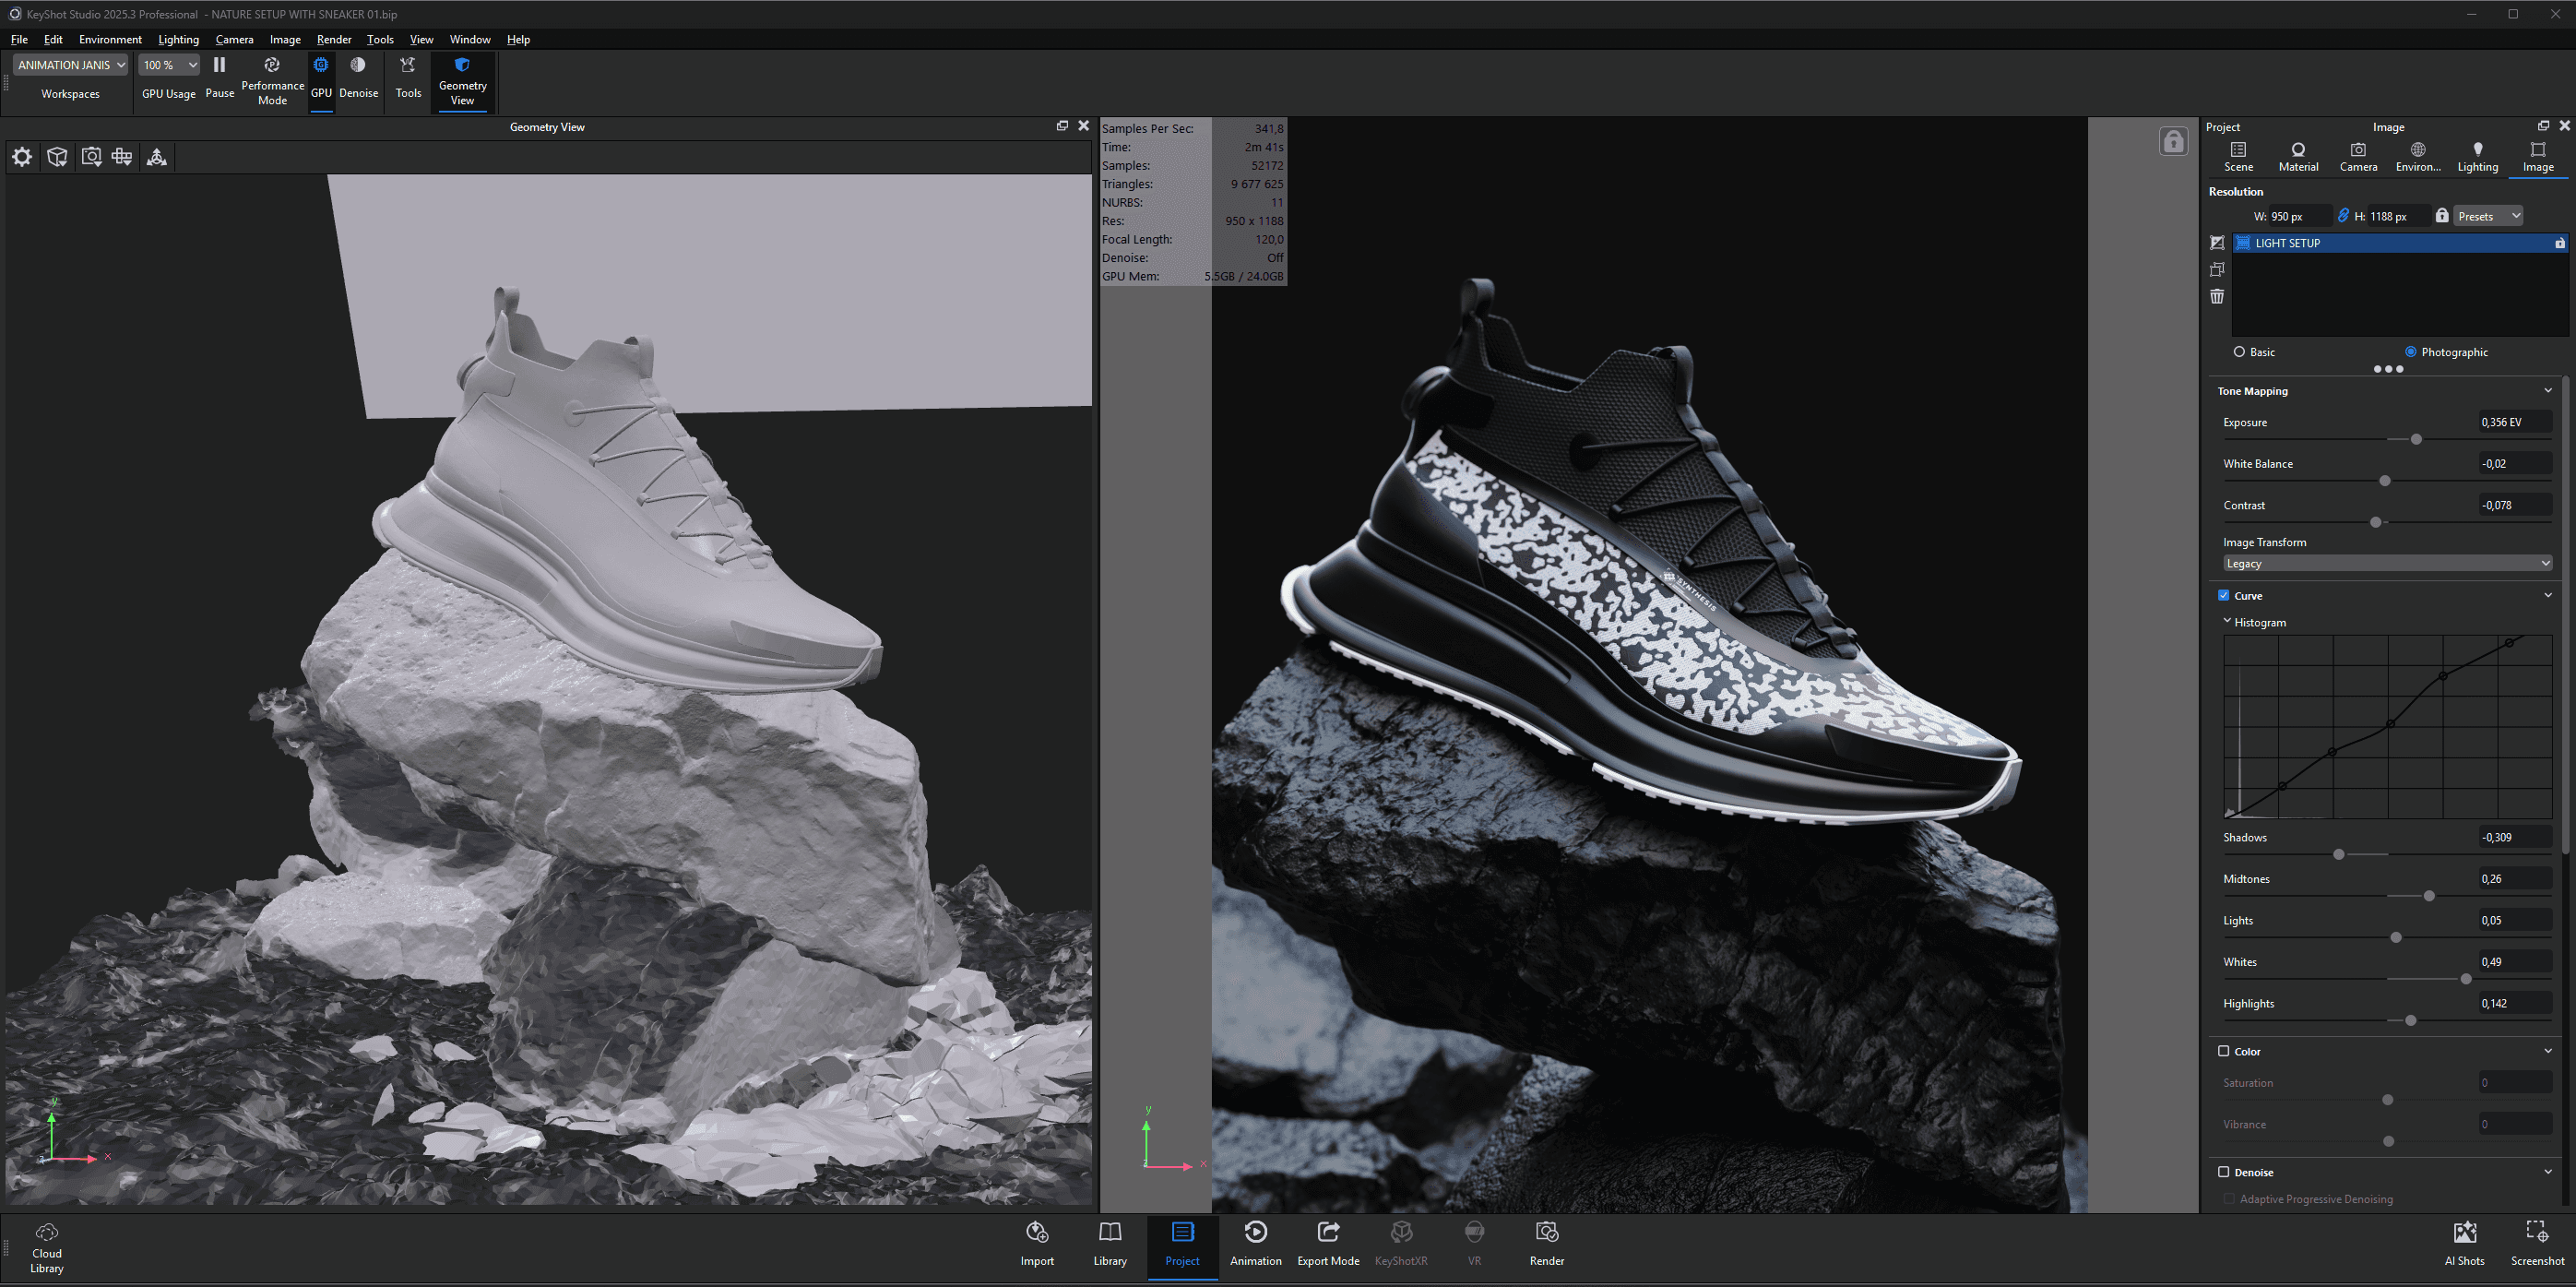Open the Lighting menu
The image size is (2576, 1287).
click(x=178, y=40)
